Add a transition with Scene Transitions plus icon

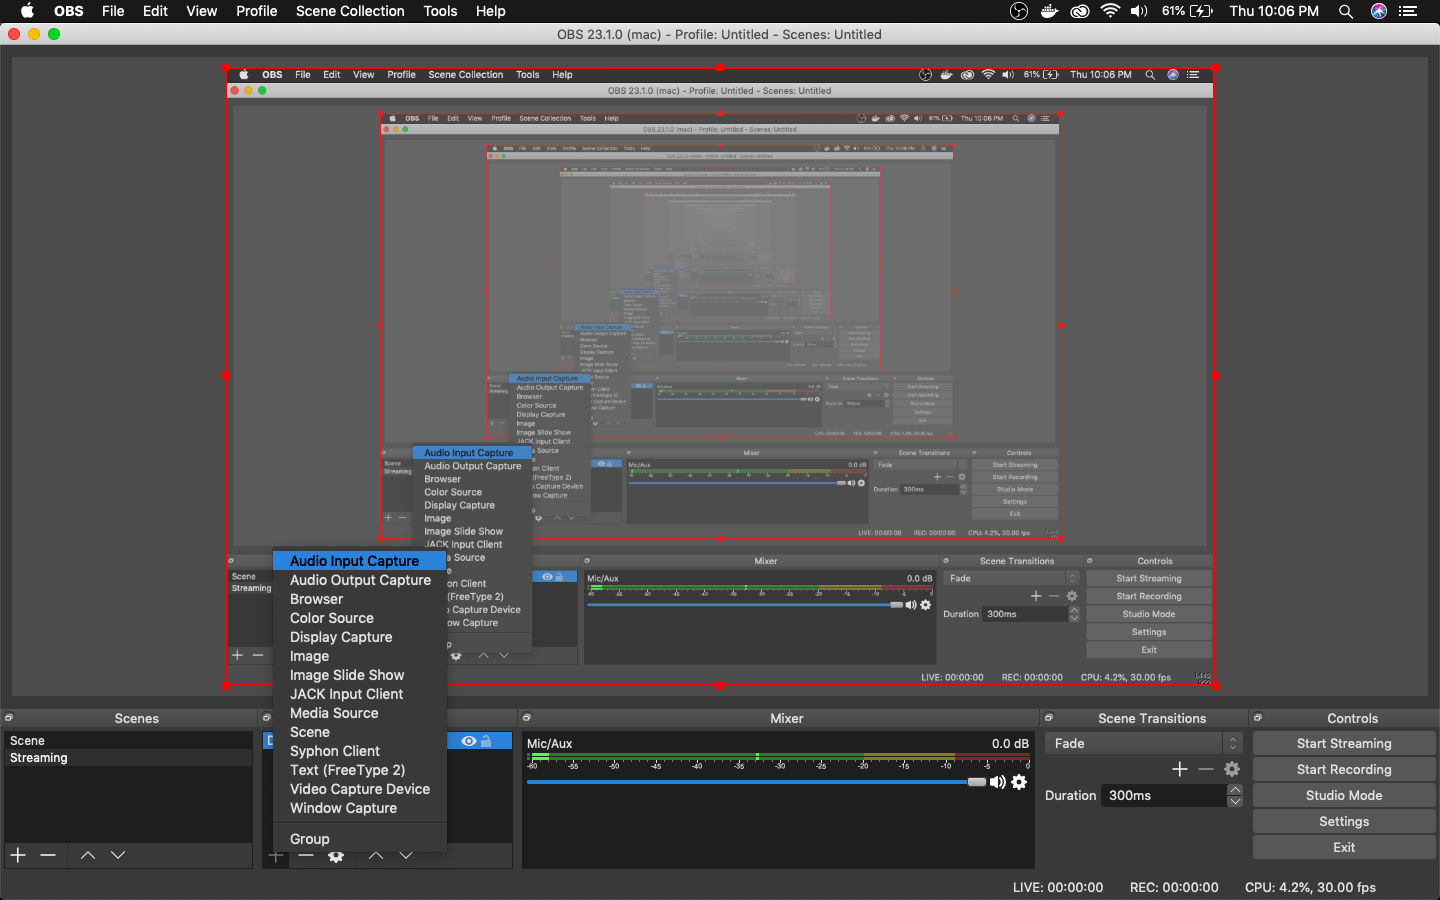(1180, 769)
